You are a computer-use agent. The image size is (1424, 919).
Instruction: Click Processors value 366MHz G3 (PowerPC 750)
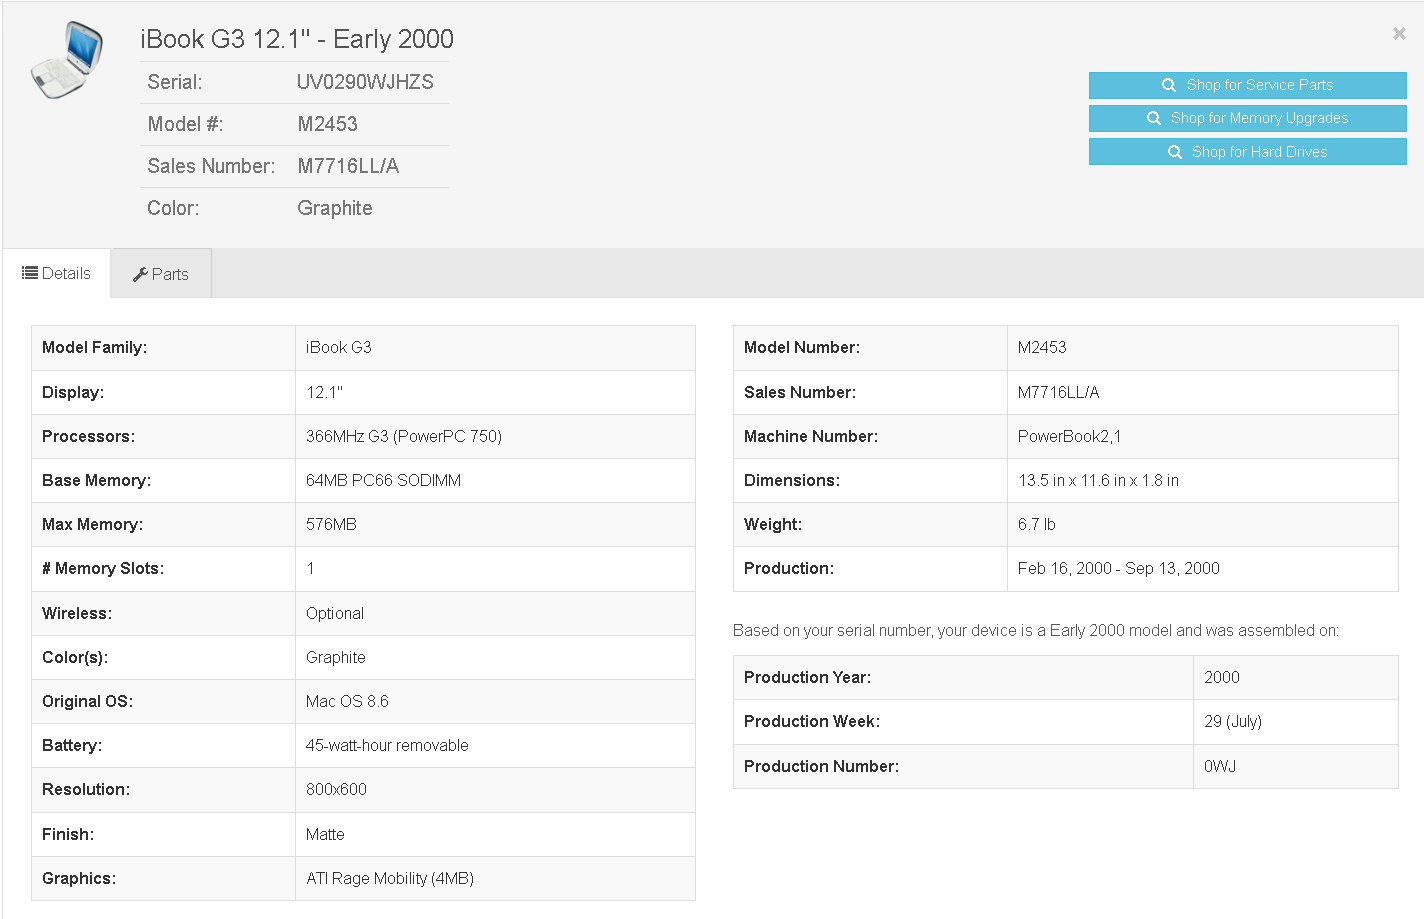pos(404,436)
